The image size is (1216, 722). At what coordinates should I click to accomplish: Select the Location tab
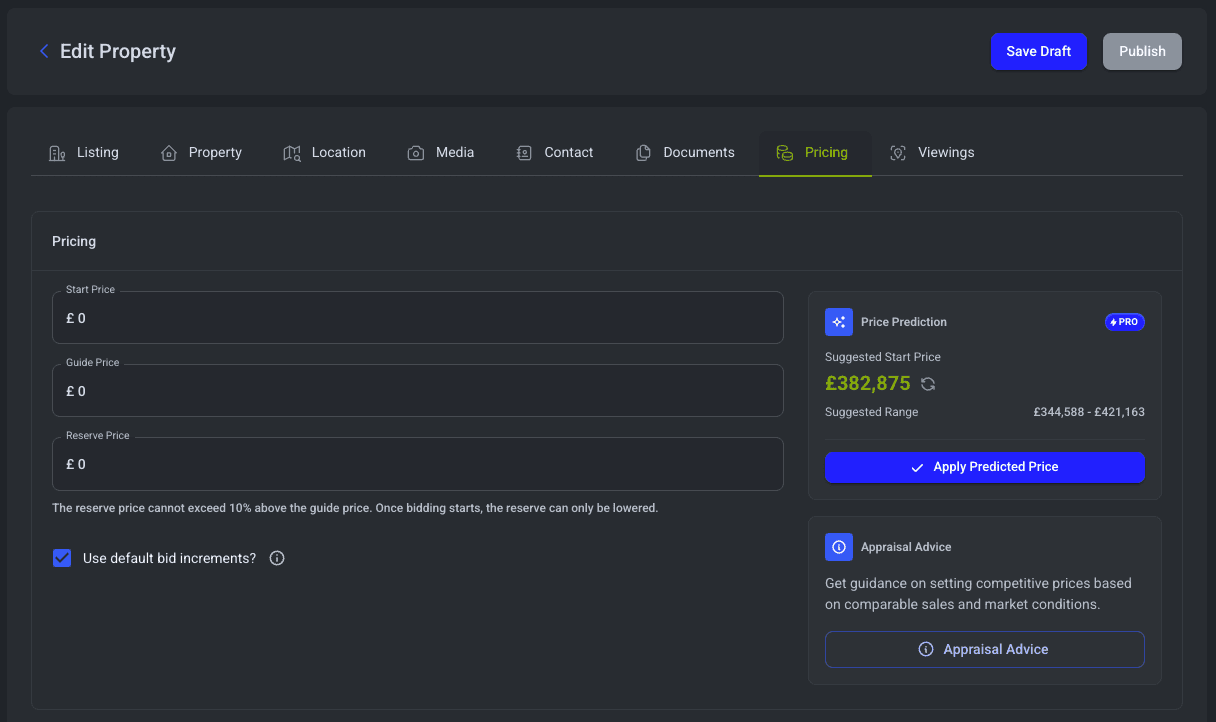coord(324,153)
